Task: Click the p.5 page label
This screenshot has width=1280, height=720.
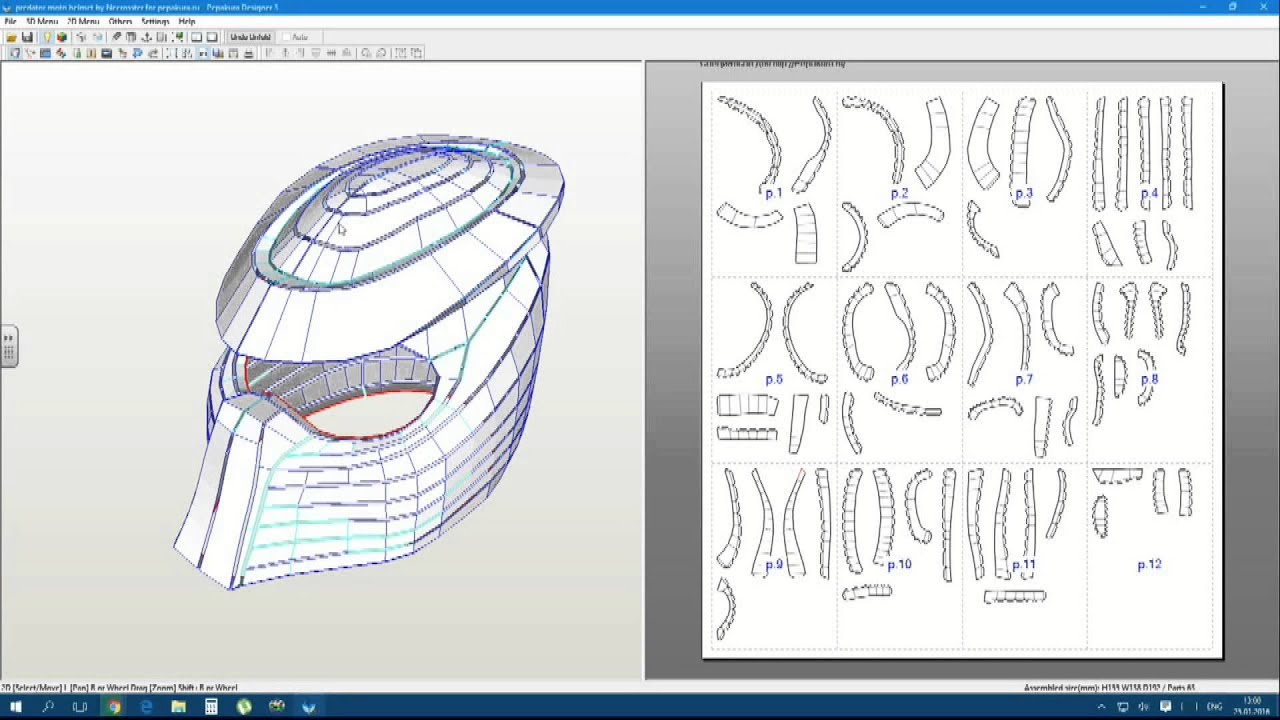Action: (x=773, y=379)
